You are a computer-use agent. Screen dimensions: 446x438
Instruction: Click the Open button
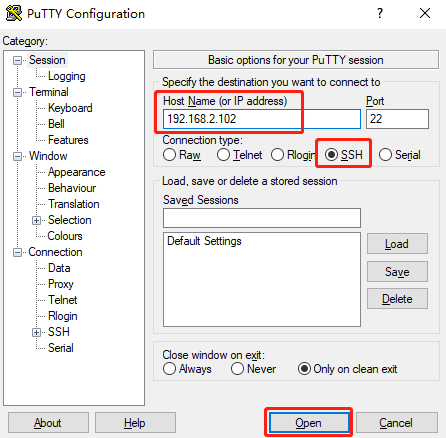[x=308, y=423]
